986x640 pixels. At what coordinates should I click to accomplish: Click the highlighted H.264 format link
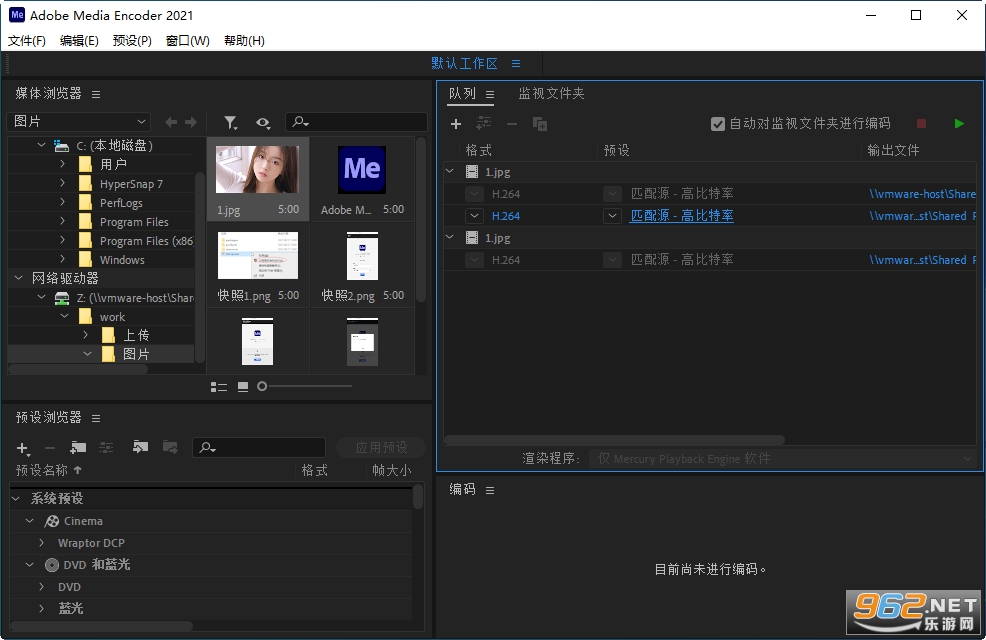coord(506,216)
